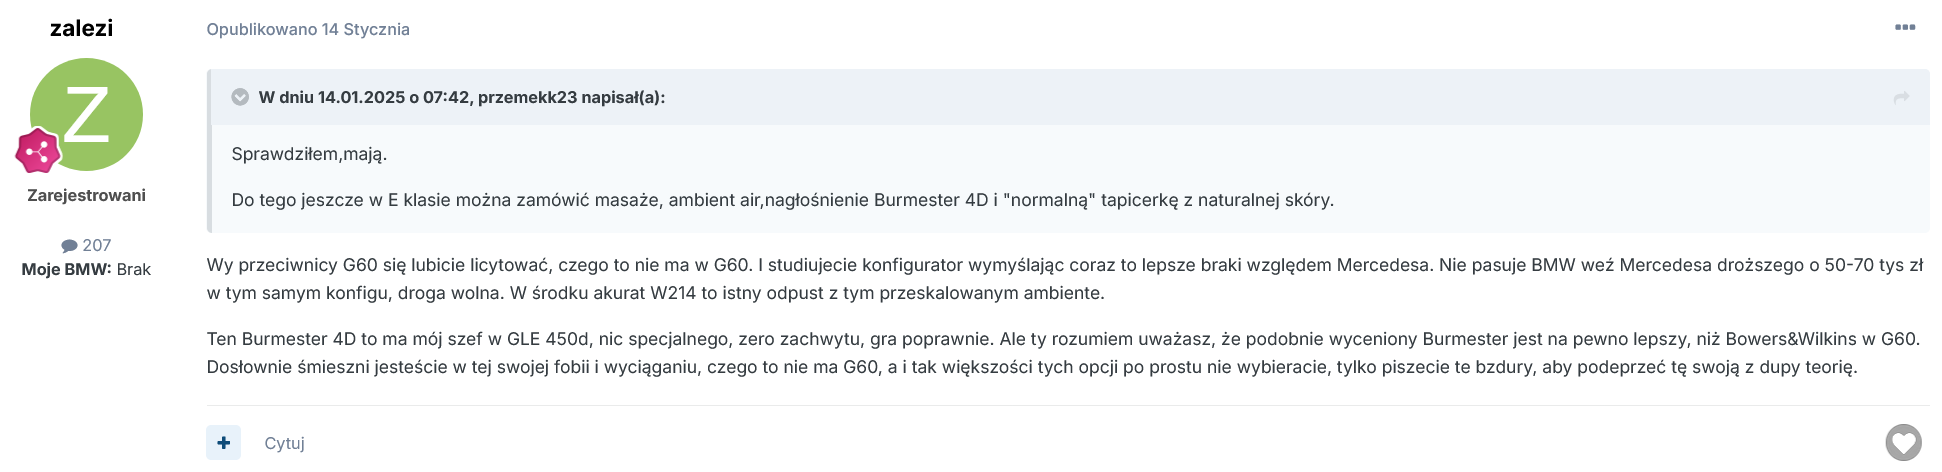Go to quoted post via arrow icon
The height and width of the screenshot is (472, 1942).
(1901, 97)
